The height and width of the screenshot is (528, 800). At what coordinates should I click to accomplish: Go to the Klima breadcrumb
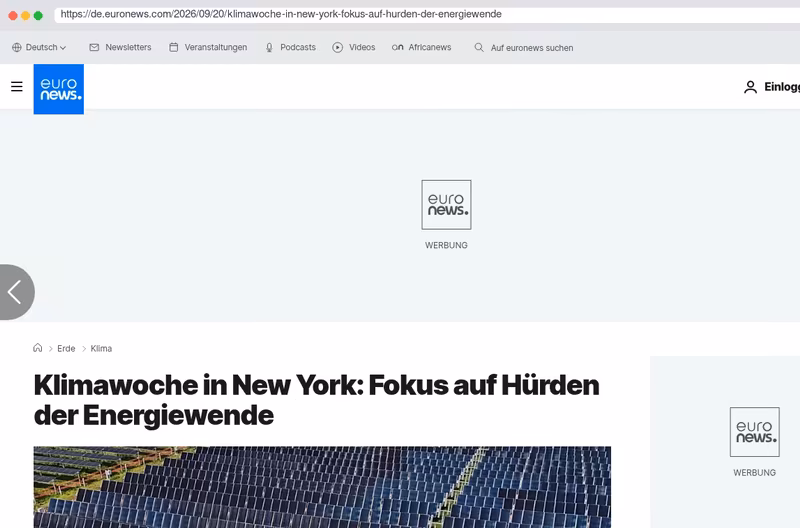point(101,348)
